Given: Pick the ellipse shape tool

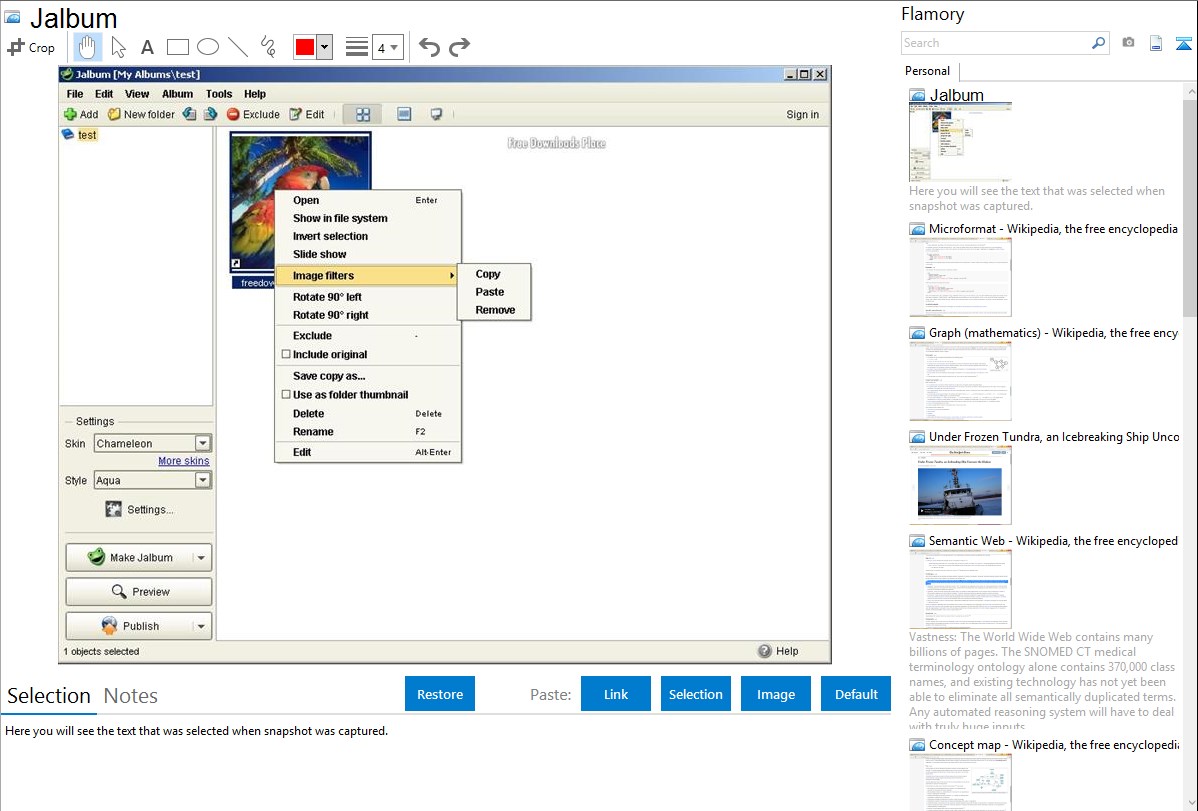Looking at the screenshot, I should click(208, 47).
